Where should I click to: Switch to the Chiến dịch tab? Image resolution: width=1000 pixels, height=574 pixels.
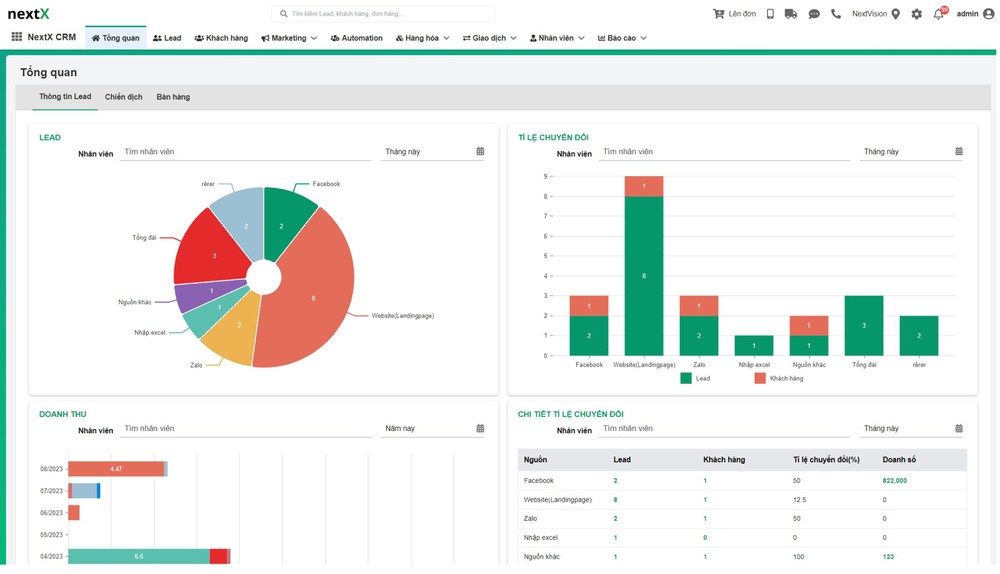point(123,97)
